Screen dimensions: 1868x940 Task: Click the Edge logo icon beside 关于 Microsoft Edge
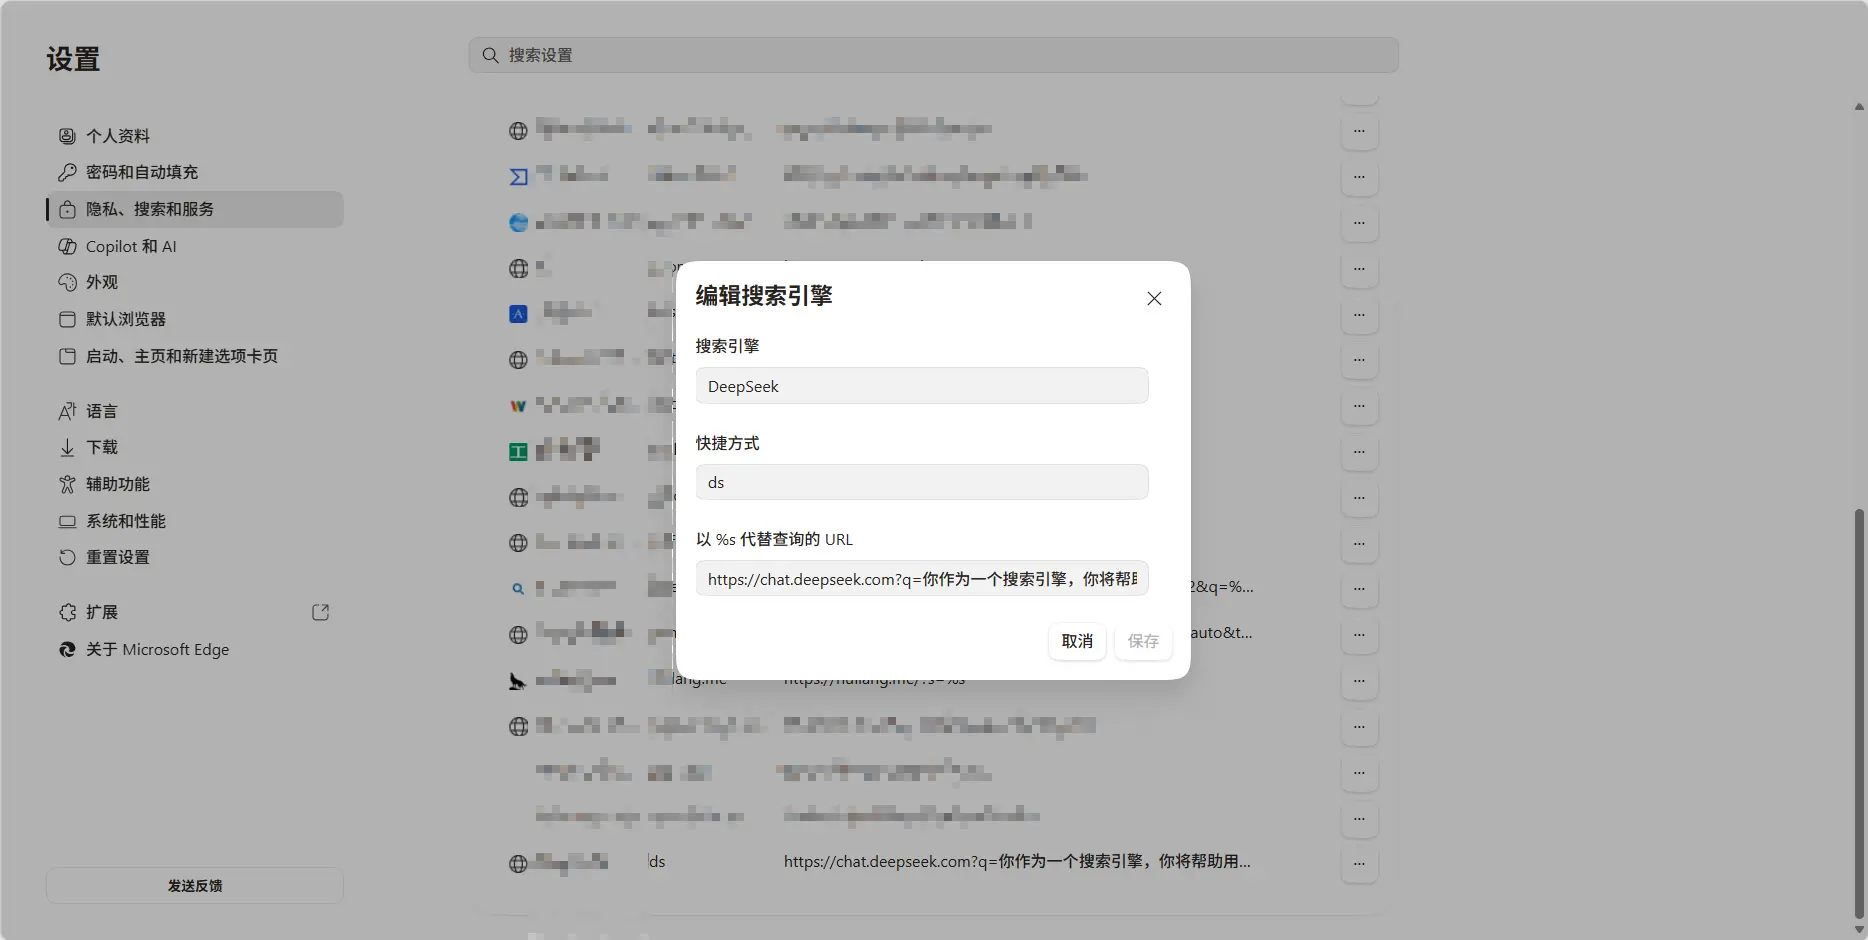coord(67,649)
